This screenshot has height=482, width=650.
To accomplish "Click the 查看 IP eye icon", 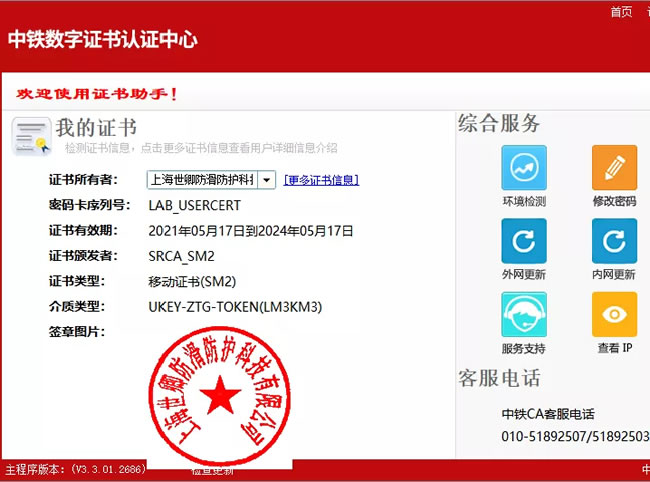I will [x=614, y=314].
